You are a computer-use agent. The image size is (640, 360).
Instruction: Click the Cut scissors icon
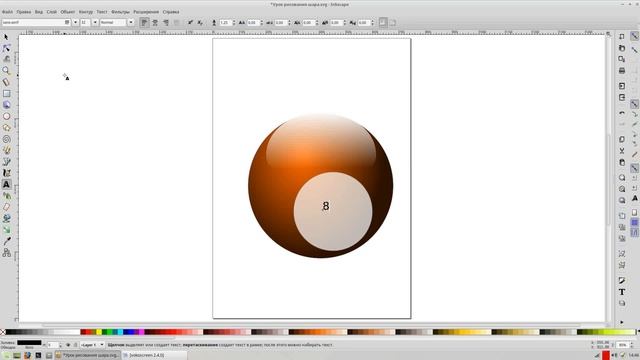pyautogui.click(x=622, y=151)
